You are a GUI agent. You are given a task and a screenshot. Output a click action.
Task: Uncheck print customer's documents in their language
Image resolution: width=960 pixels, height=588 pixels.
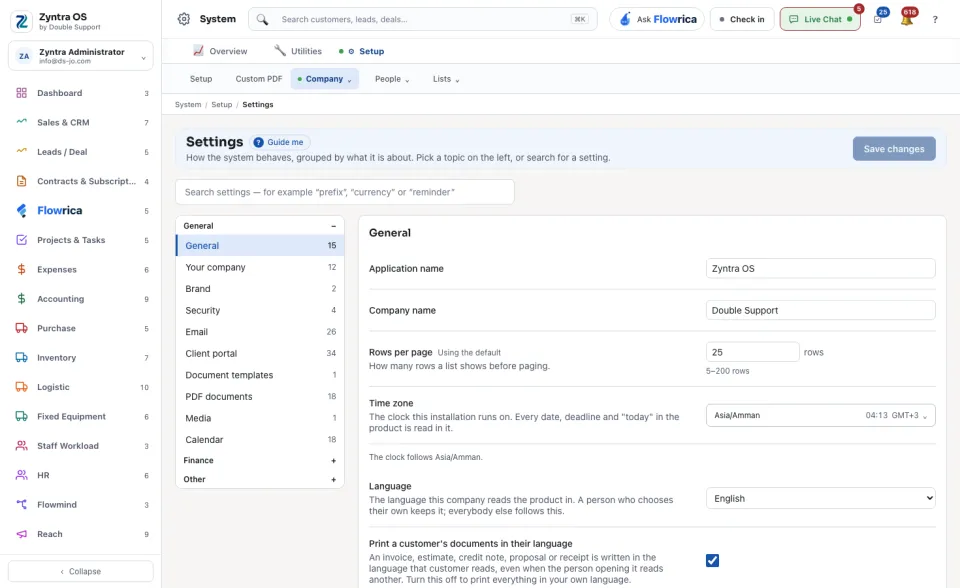tap(712, 560)
